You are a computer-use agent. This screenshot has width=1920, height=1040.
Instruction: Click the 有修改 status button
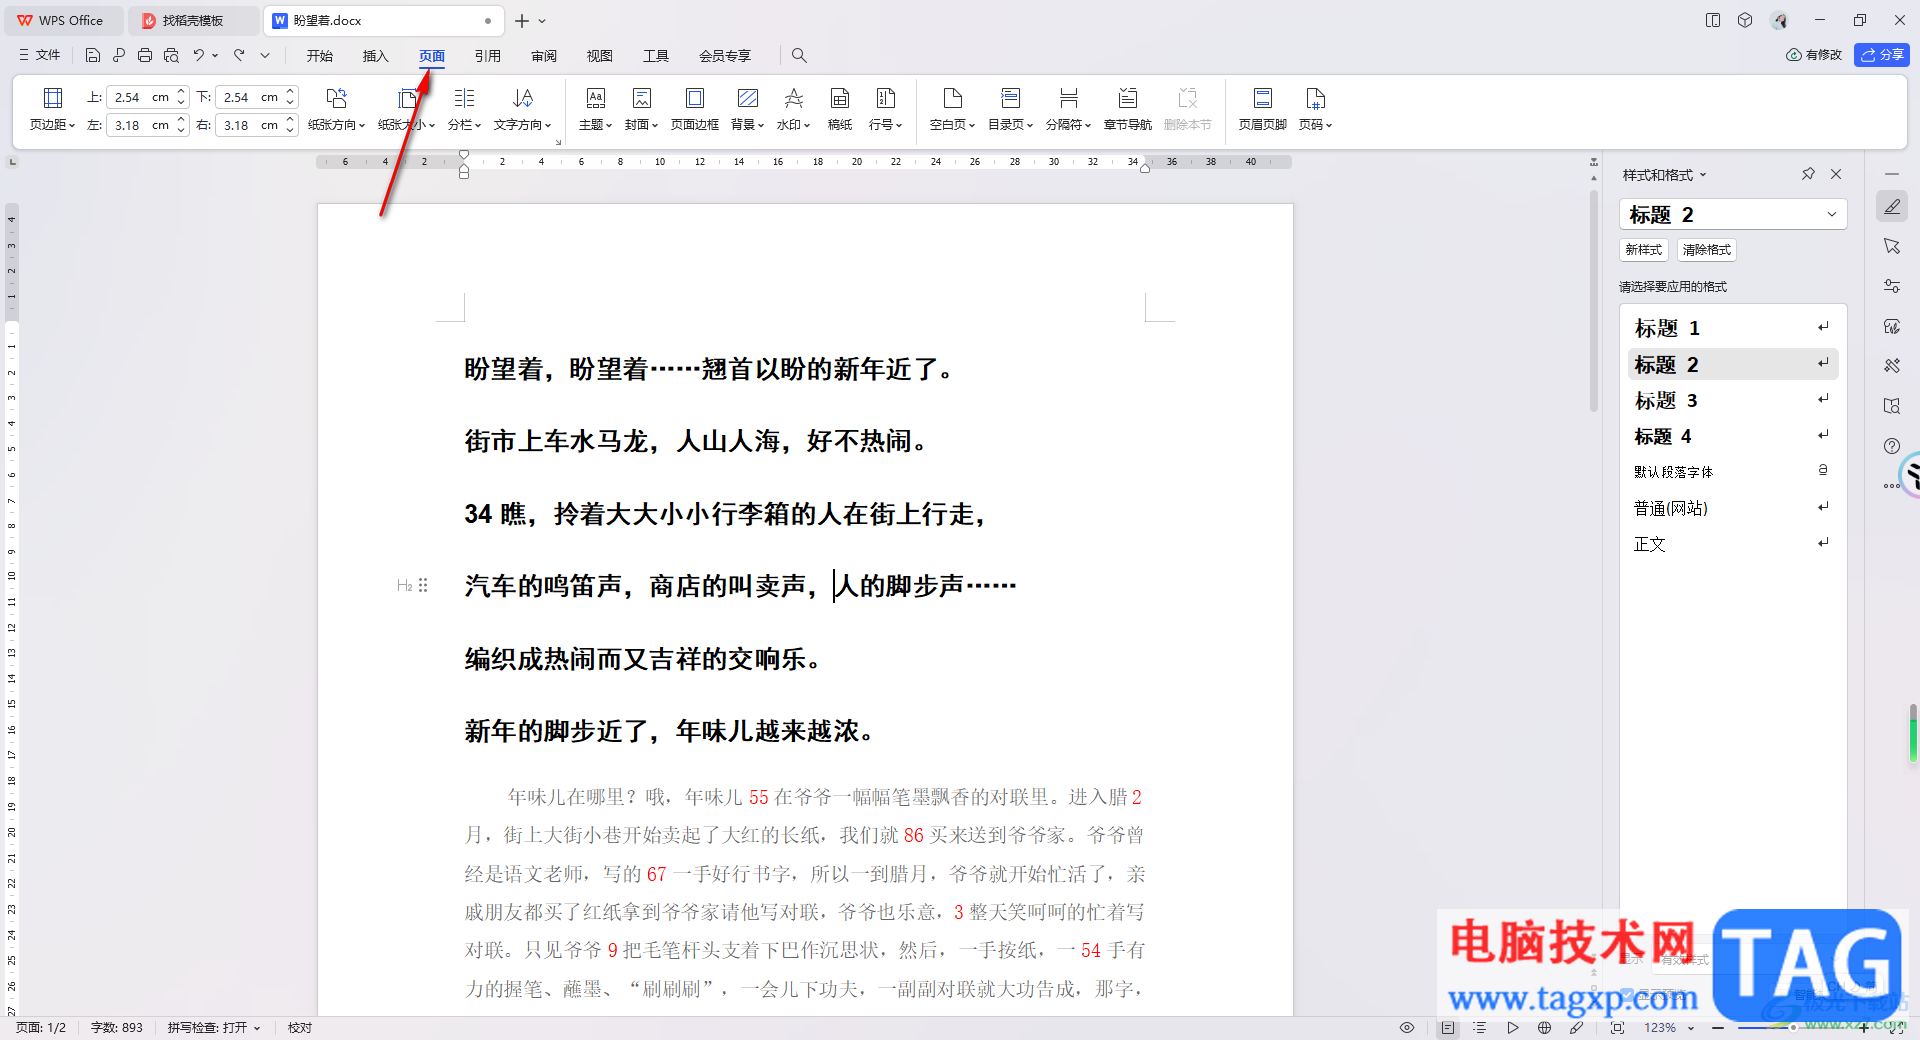click(1814, 55)
